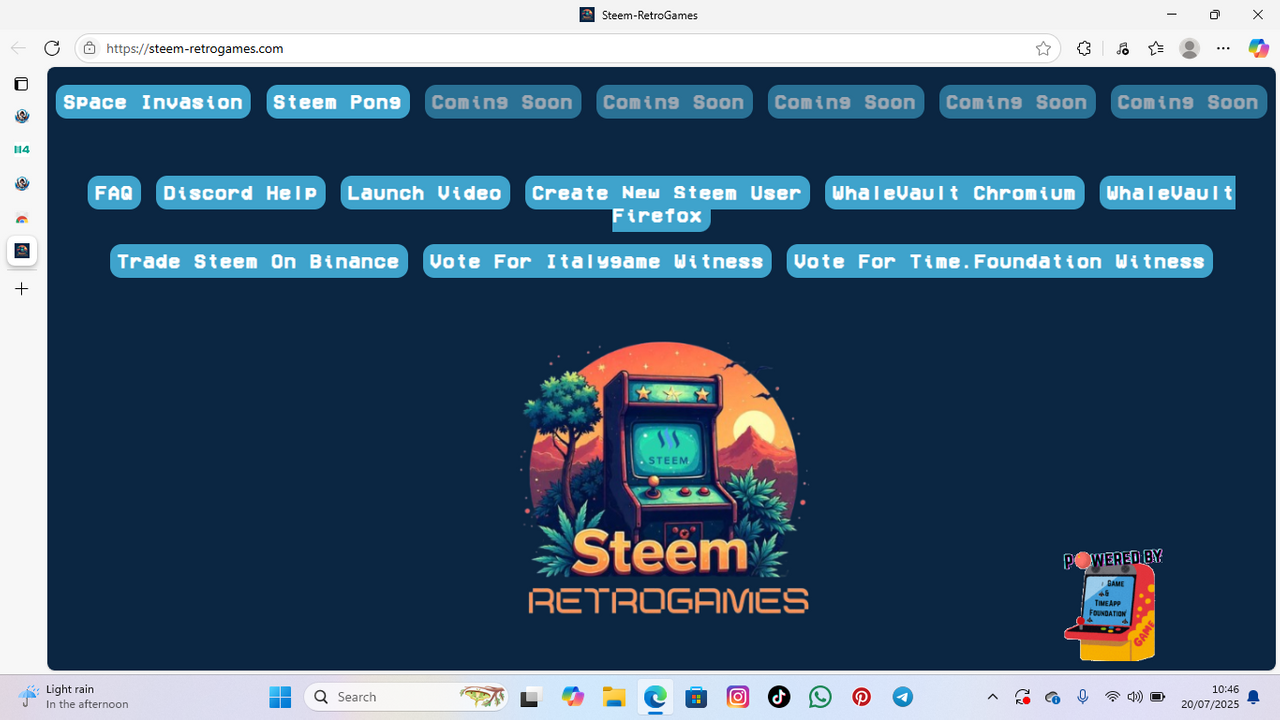The height and width of the screenshot is (720, 1280).
Task: Click the sync update tray icon
Action: pyautogui.click(x=1022, y=697)
